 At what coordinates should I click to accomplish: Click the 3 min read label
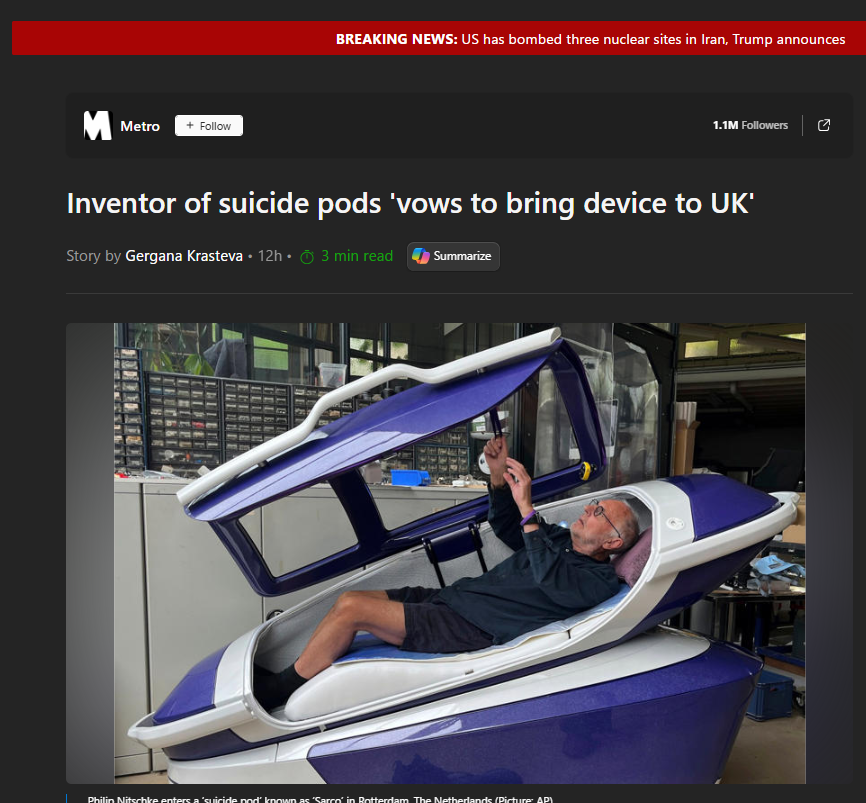click(x=357, y=256)
